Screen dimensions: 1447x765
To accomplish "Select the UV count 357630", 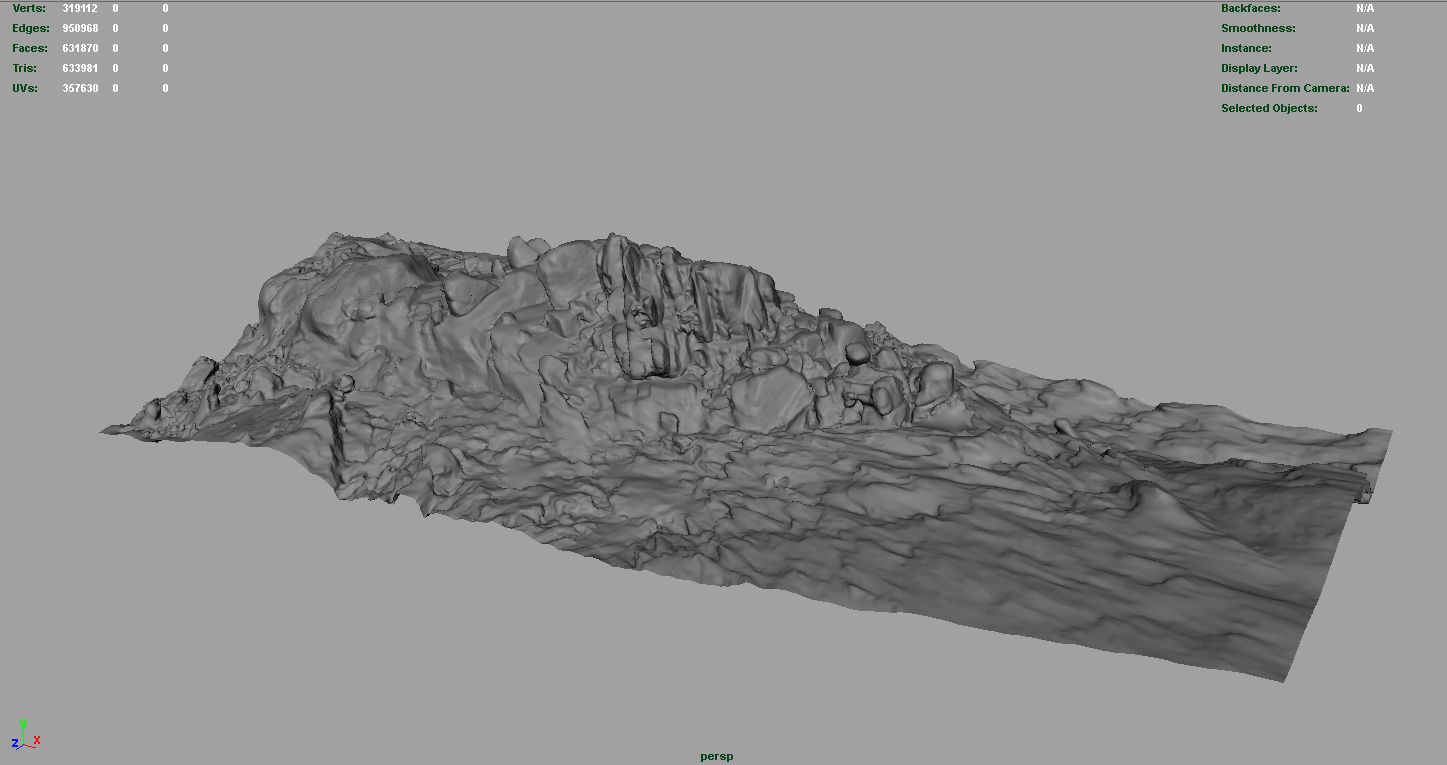I will pyautogui.click(x=80, y=88).
